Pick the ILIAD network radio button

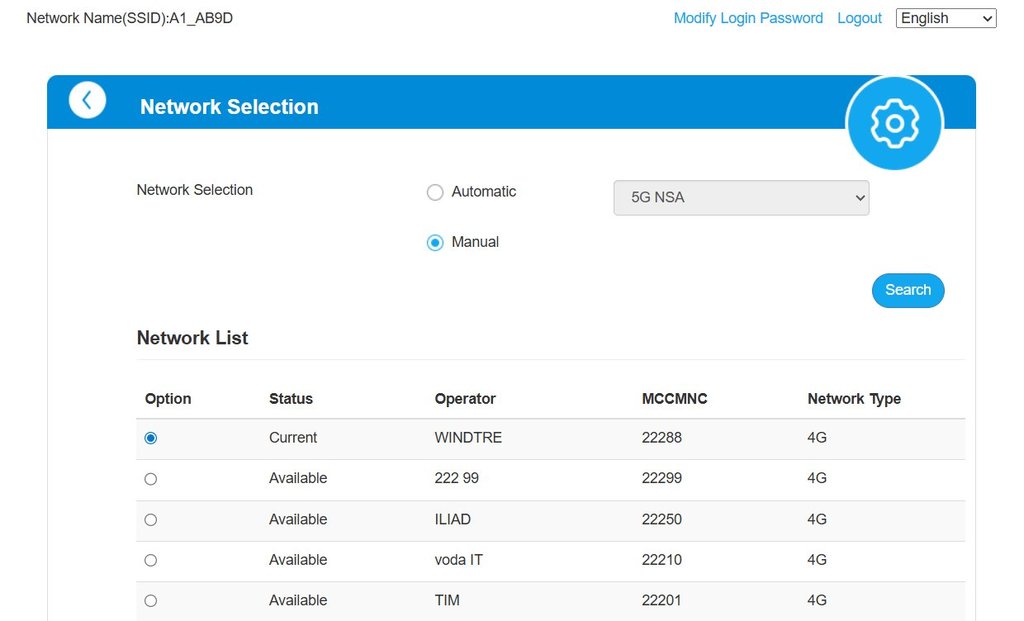click(151, 520)
